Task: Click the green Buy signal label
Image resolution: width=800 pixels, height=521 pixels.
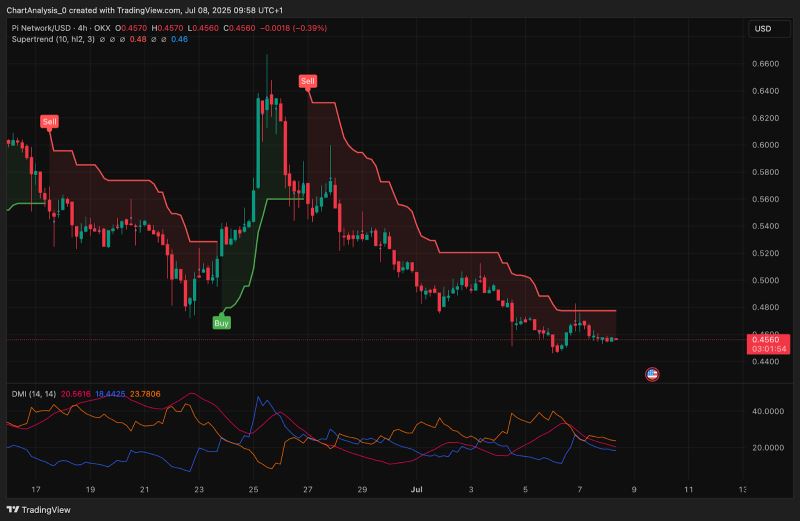Action: [x=222, y=322]
